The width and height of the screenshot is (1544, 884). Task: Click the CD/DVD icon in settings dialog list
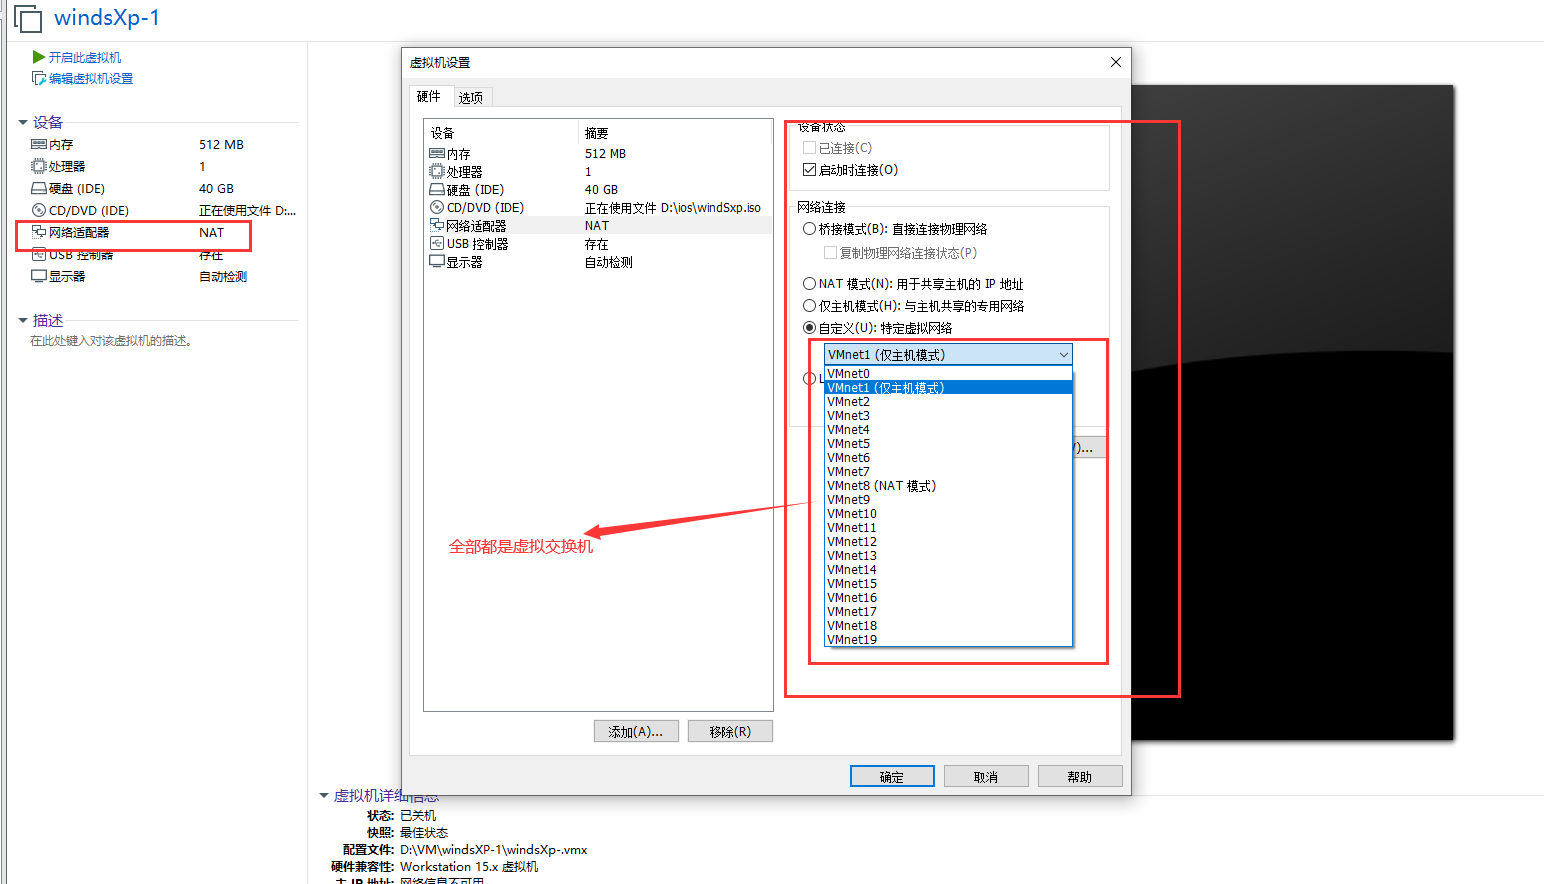point(437,207)
